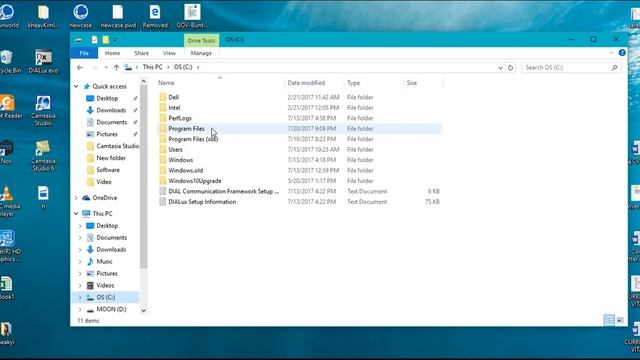
Task: Expand OS (C:) drive node
Action: pyautogui.click(x=80, y=298)
